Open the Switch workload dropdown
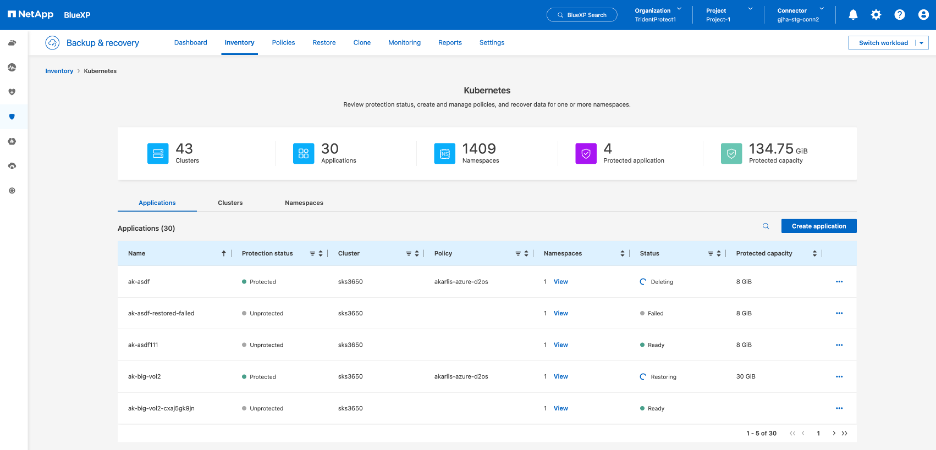Screen dimensions: 936x450 (920, 43)
